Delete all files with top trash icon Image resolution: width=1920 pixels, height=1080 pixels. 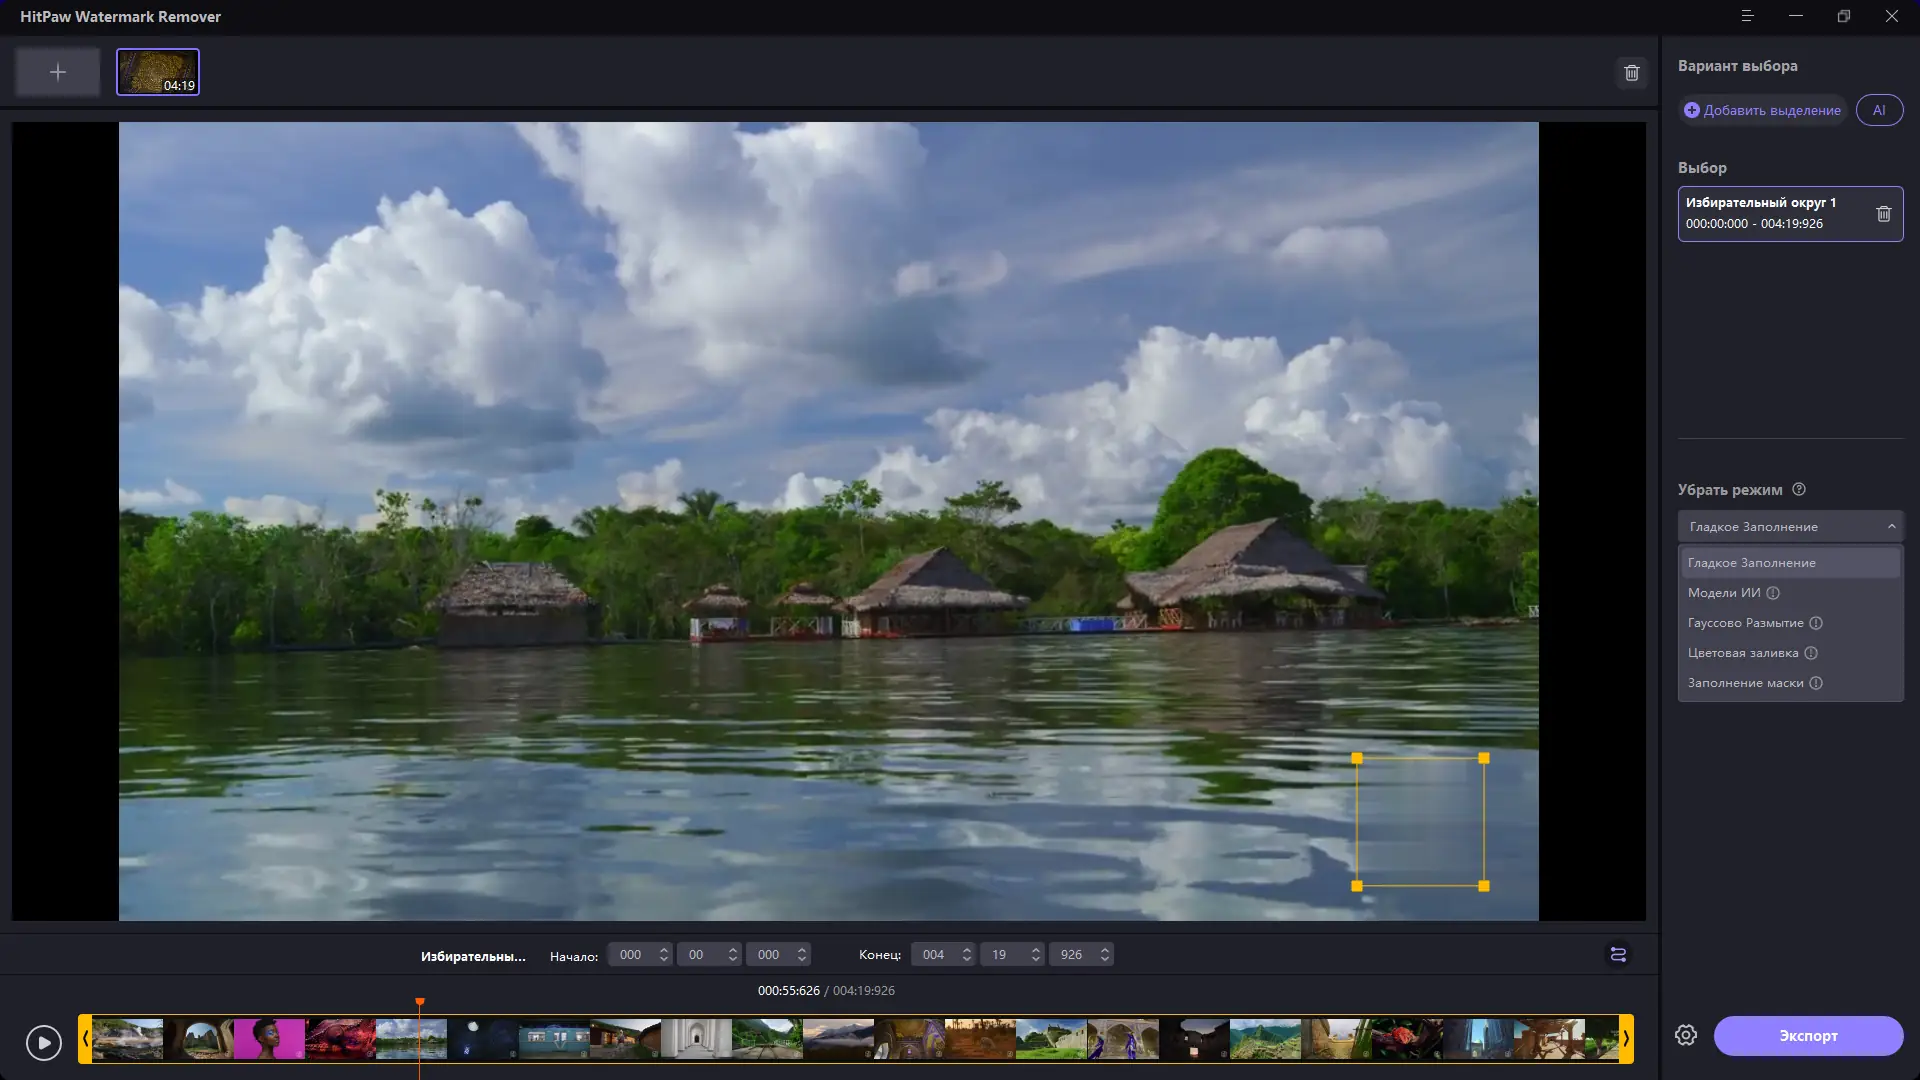click(1631, 73)
